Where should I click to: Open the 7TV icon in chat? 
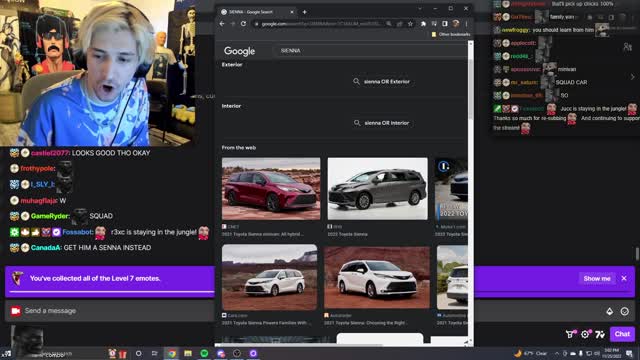tap(600, 334)
